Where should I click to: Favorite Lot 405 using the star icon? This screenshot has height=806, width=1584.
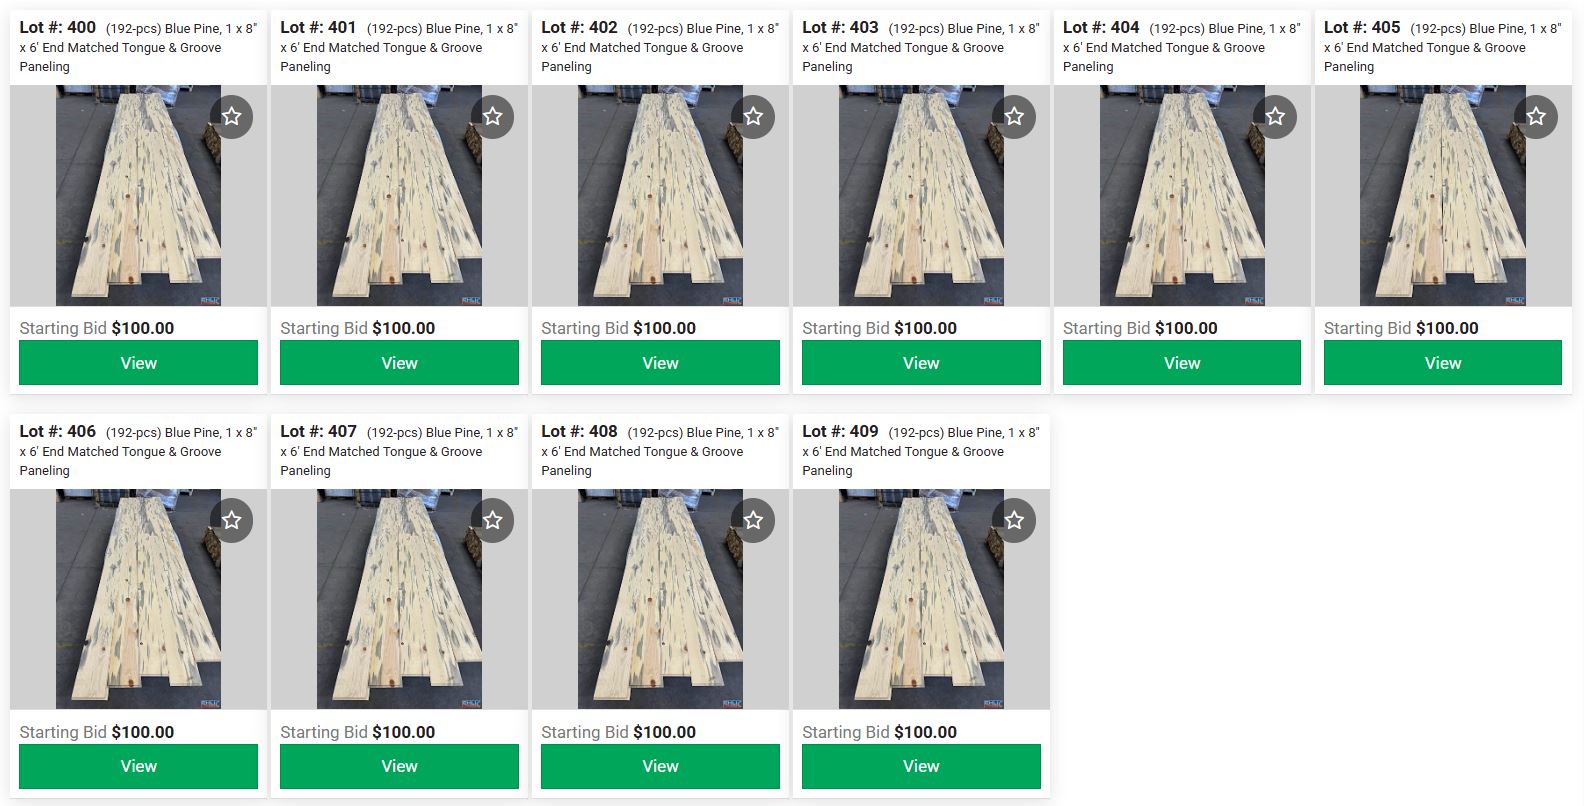coord(1536,117)
